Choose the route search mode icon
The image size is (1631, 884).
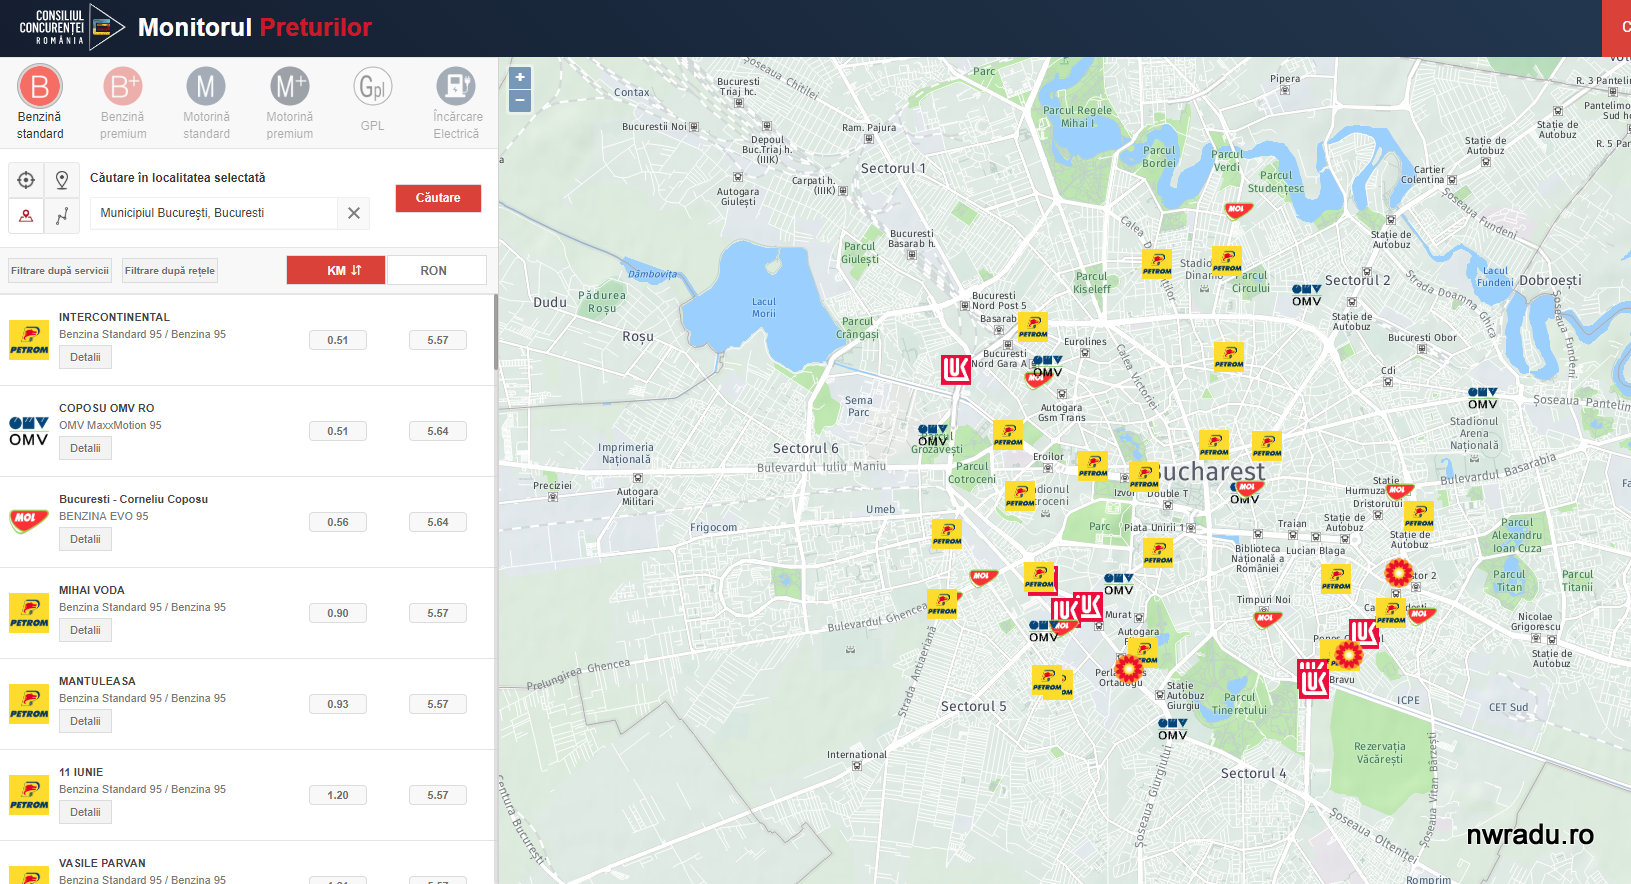[x=62, y=215]
